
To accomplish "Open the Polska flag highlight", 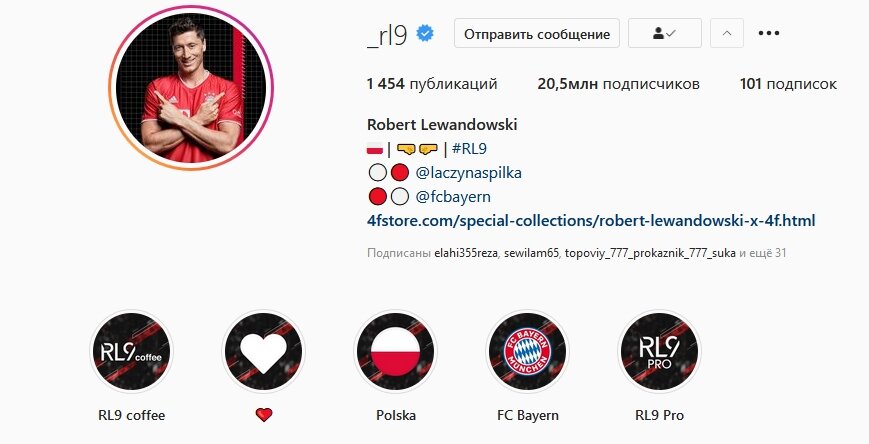I will pyautogui.click(x=396, y=351).
